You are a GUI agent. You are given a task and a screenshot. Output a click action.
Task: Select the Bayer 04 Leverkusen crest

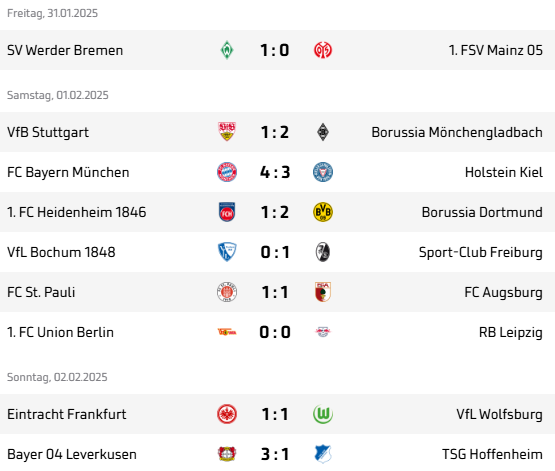[227, 454]
